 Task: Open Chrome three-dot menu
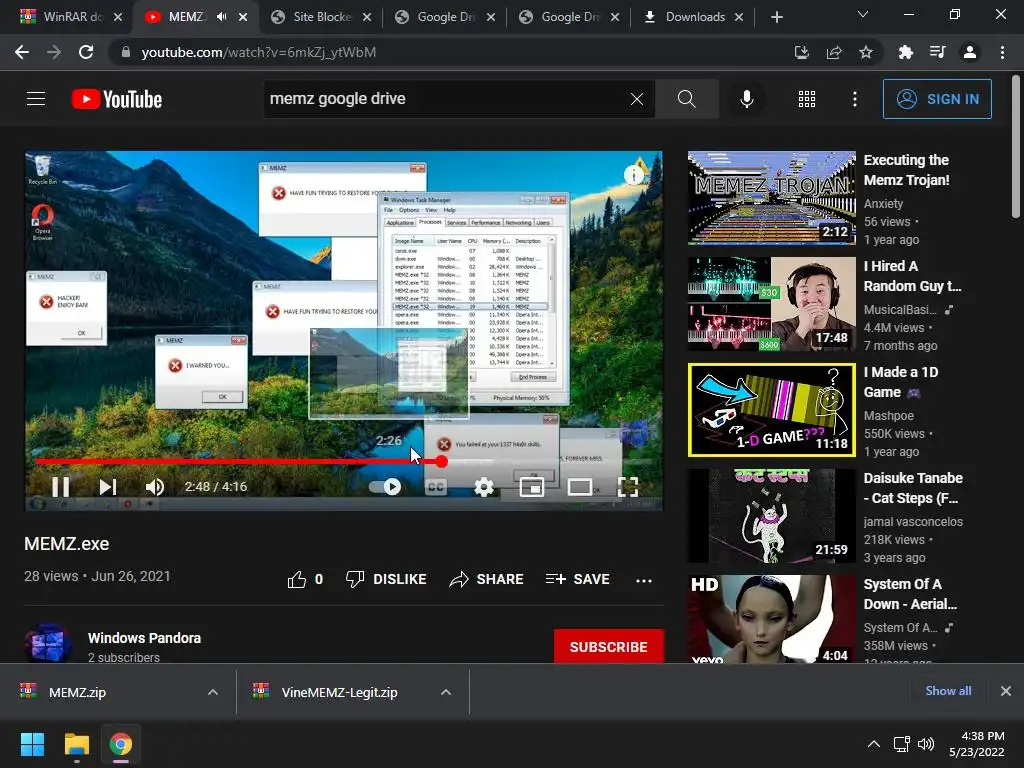click(1002, 52)
